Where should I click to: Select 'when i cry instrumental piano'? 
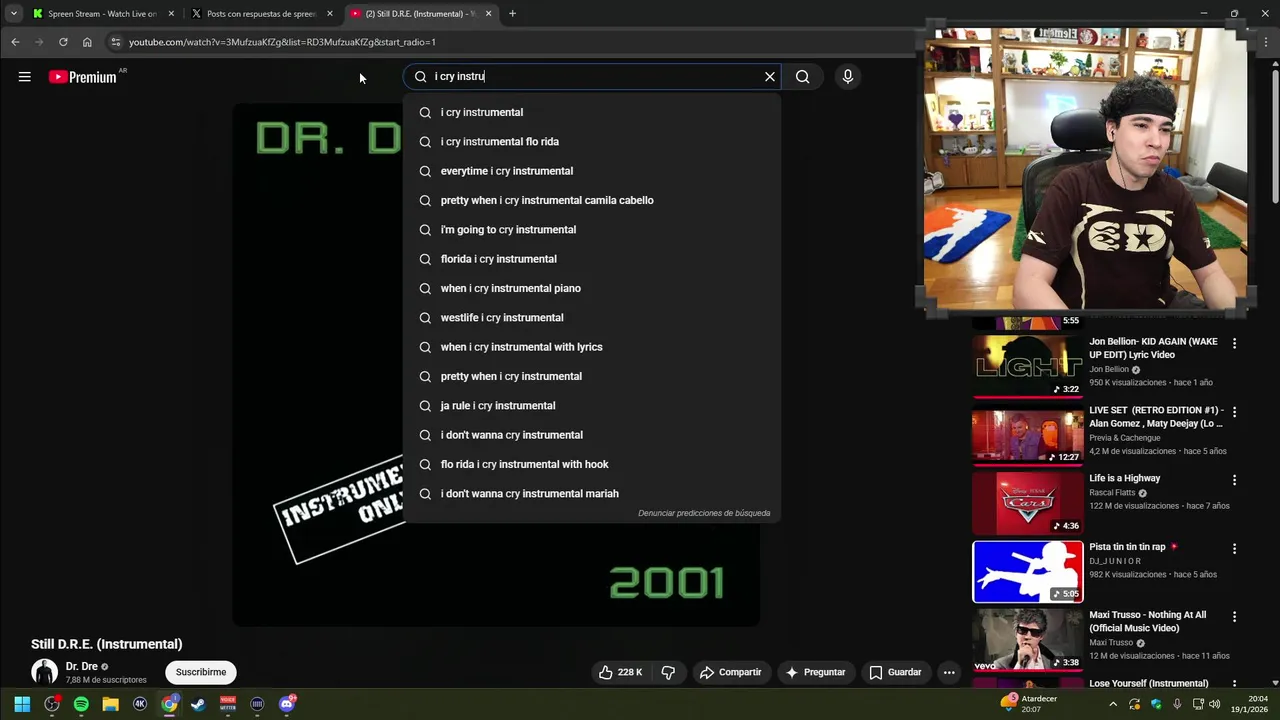pyautogui.click(x=592, y=288)
